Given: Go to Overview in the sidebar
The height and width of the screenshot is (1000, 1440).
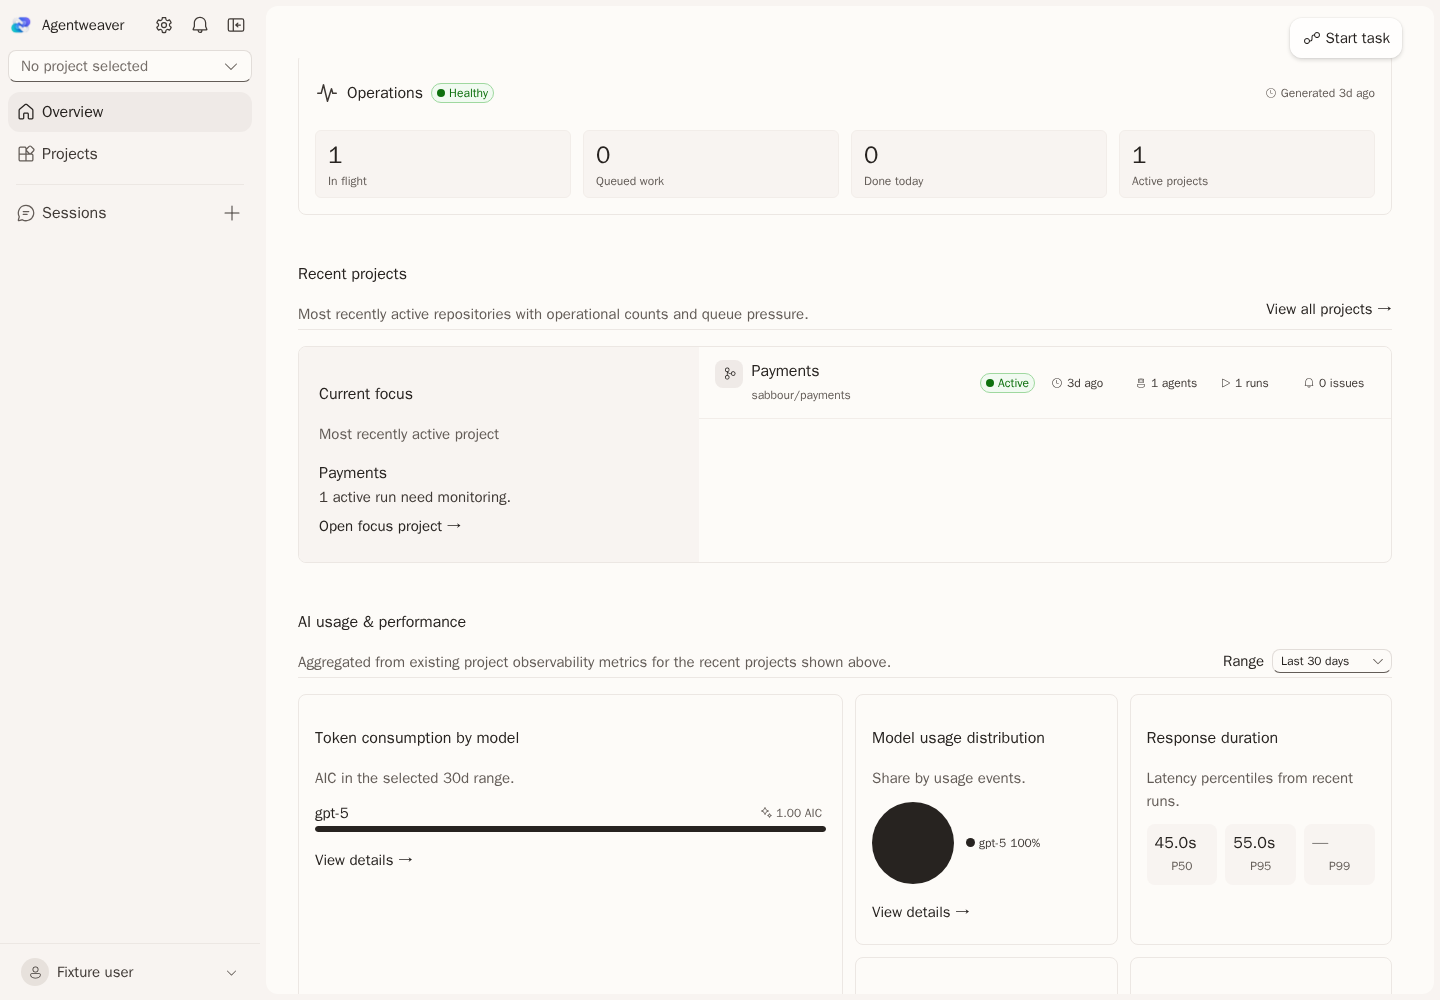Looking at the screenshot, I should point(130,112).
